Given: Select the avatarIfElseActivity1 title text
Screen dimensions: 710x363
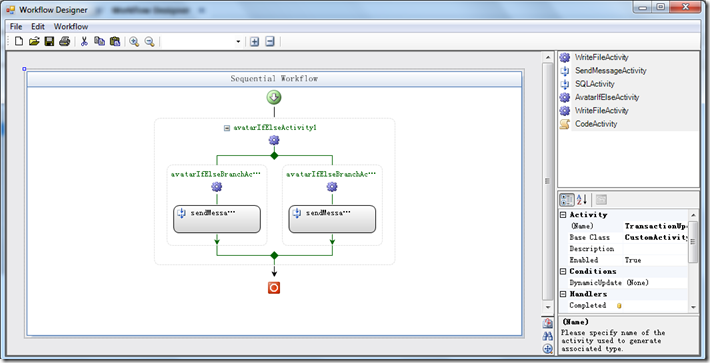Looking at the screenshot, I should pos(275,128).
